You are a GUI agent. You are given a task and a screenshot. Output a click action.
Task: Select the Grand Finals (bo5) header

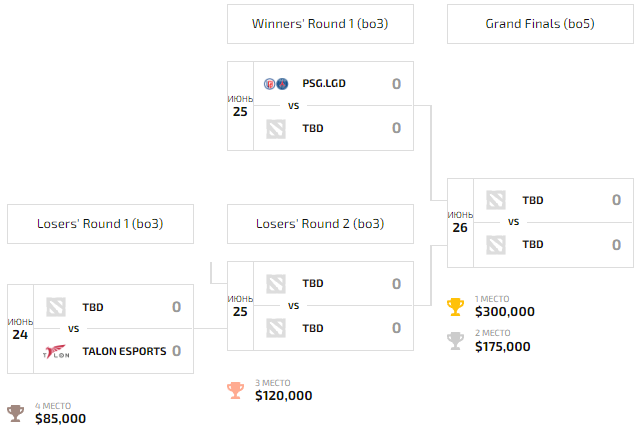coord(540,24)
